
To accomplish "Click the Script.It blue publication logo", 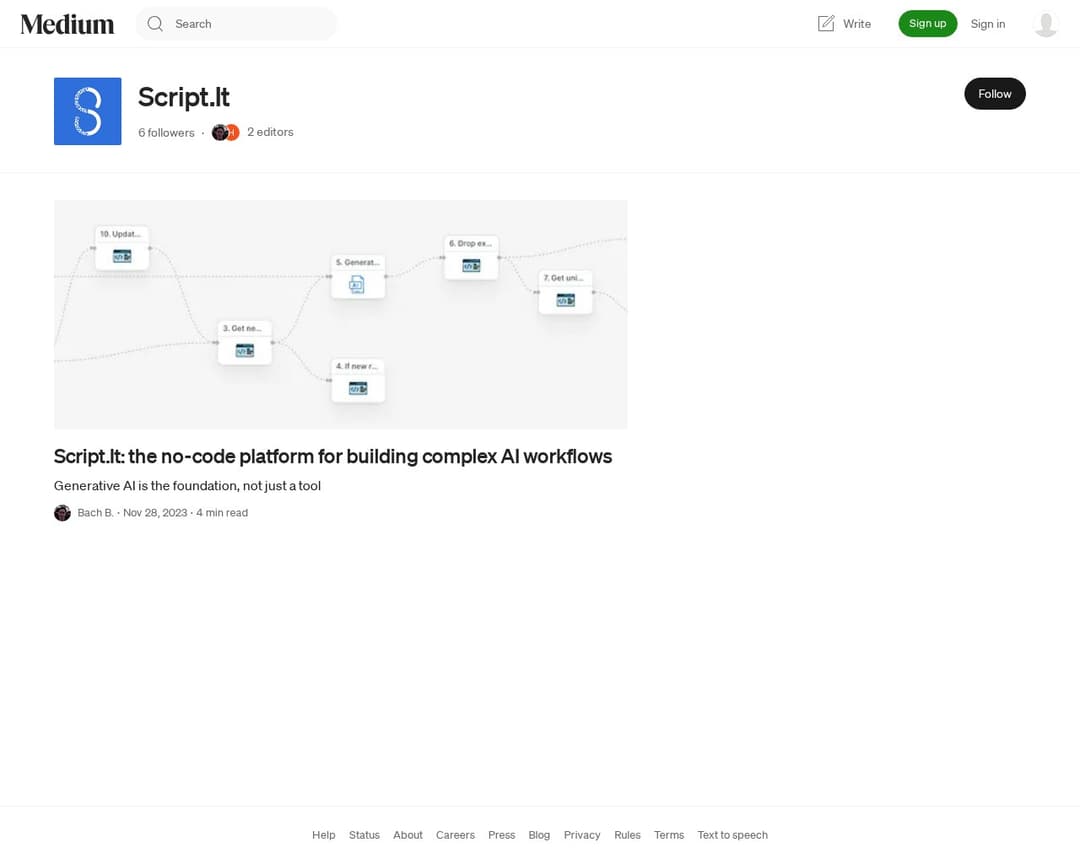I will tap(88, 111).
